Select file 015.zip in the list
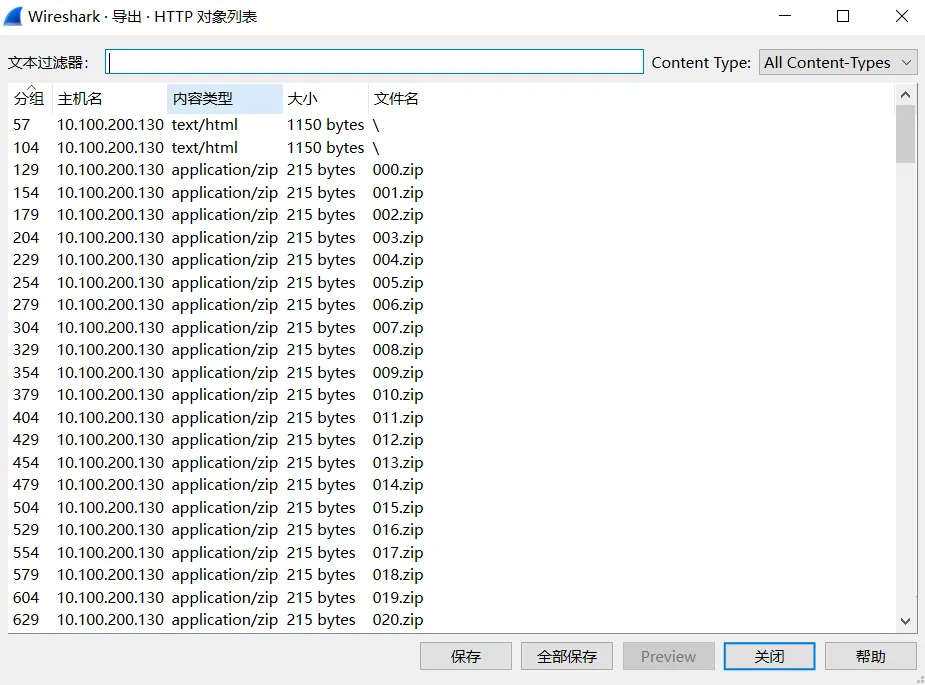Viewport: 925px width, 685px height. (398, 507)
